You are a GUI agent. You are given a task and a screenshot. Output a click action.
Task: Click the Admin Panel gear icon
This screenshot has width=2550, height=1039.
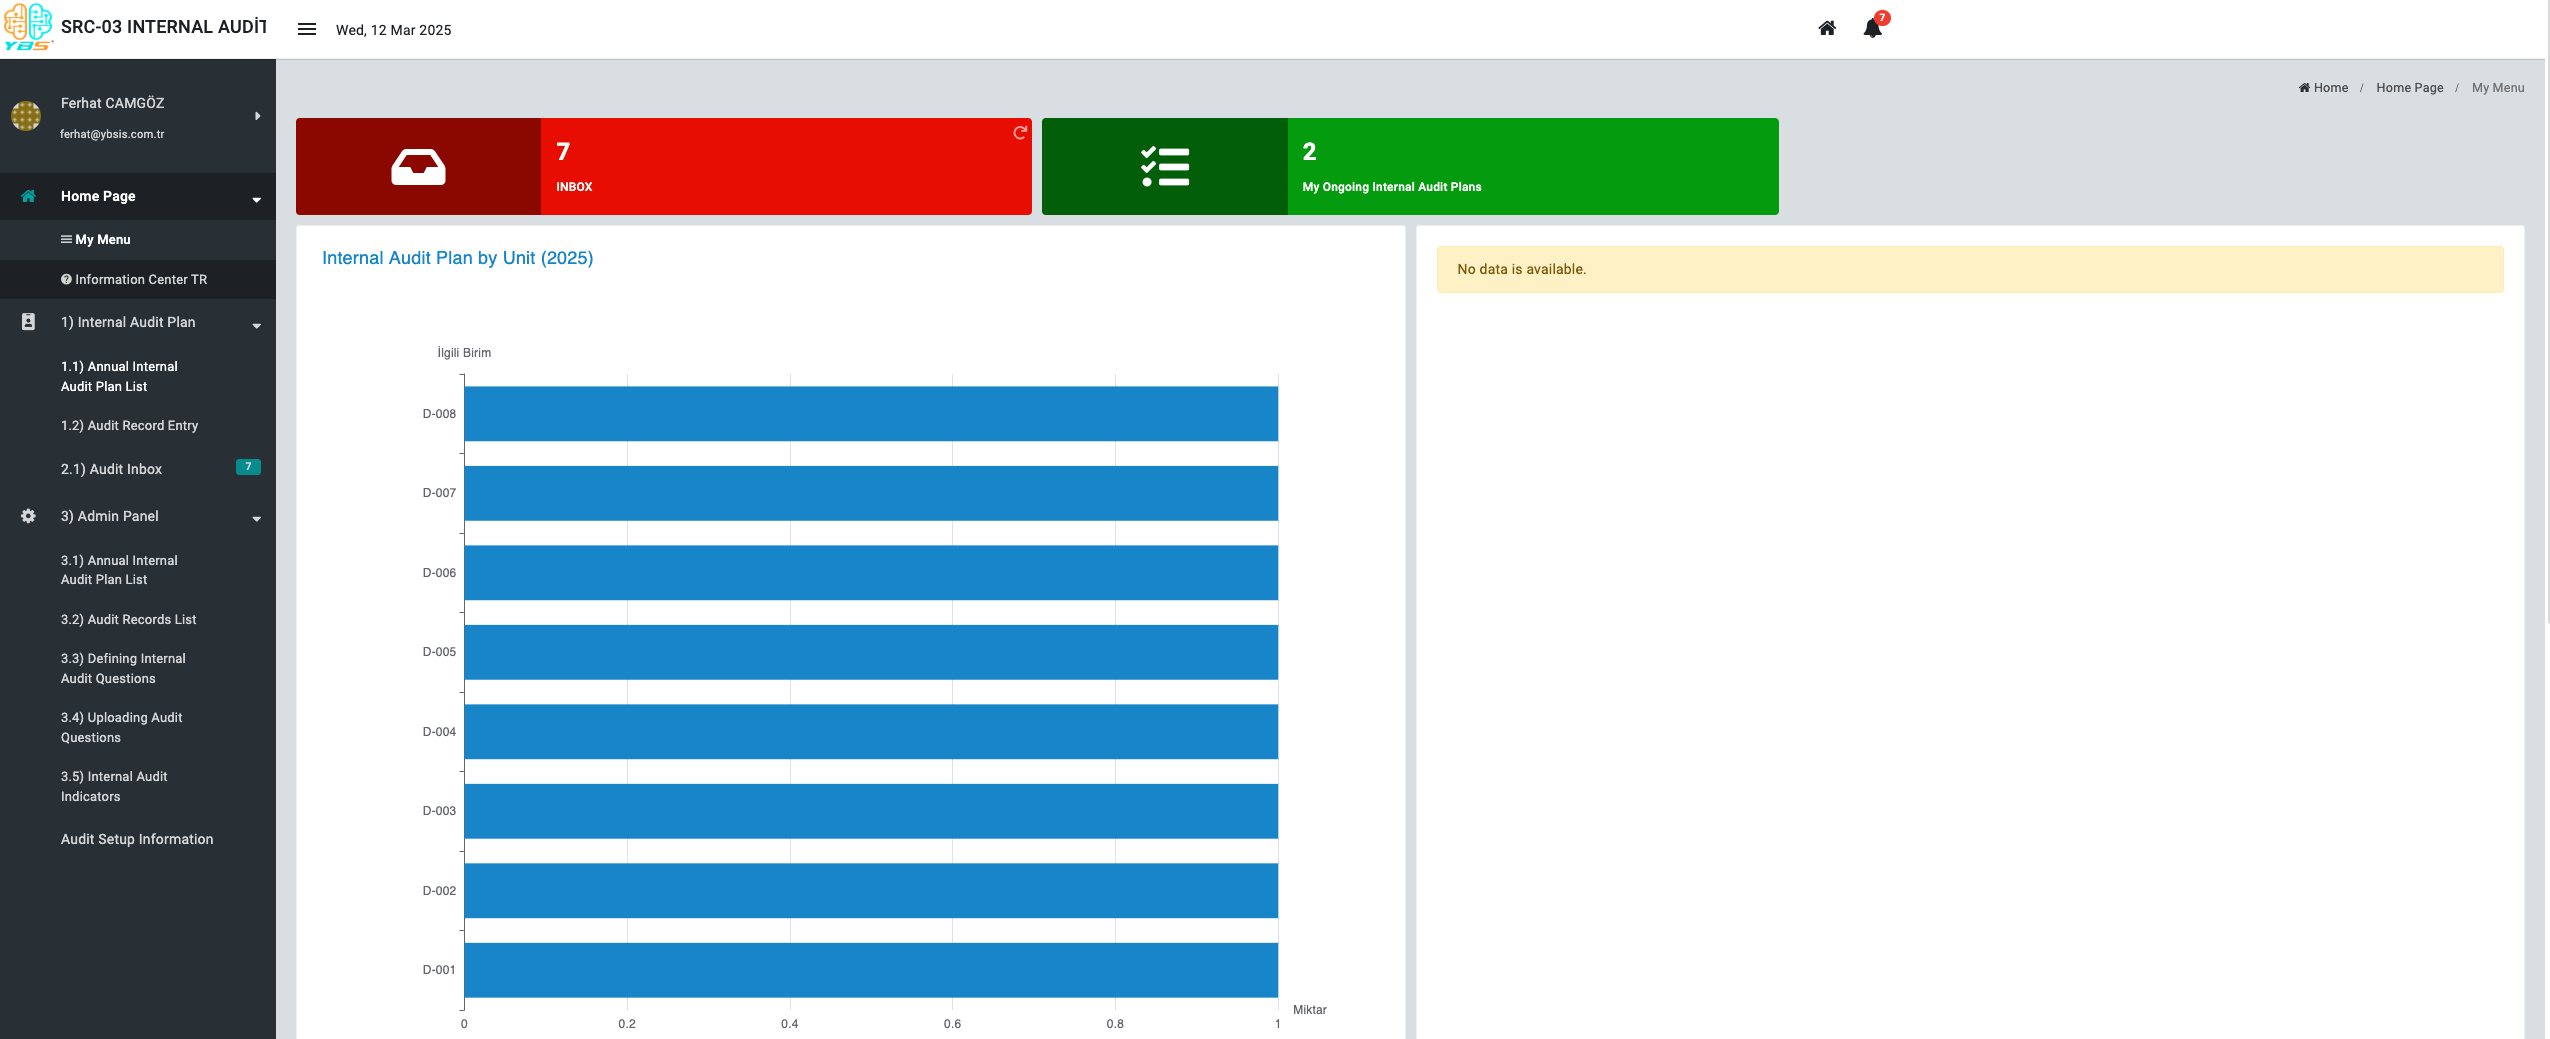click(28, 516)
